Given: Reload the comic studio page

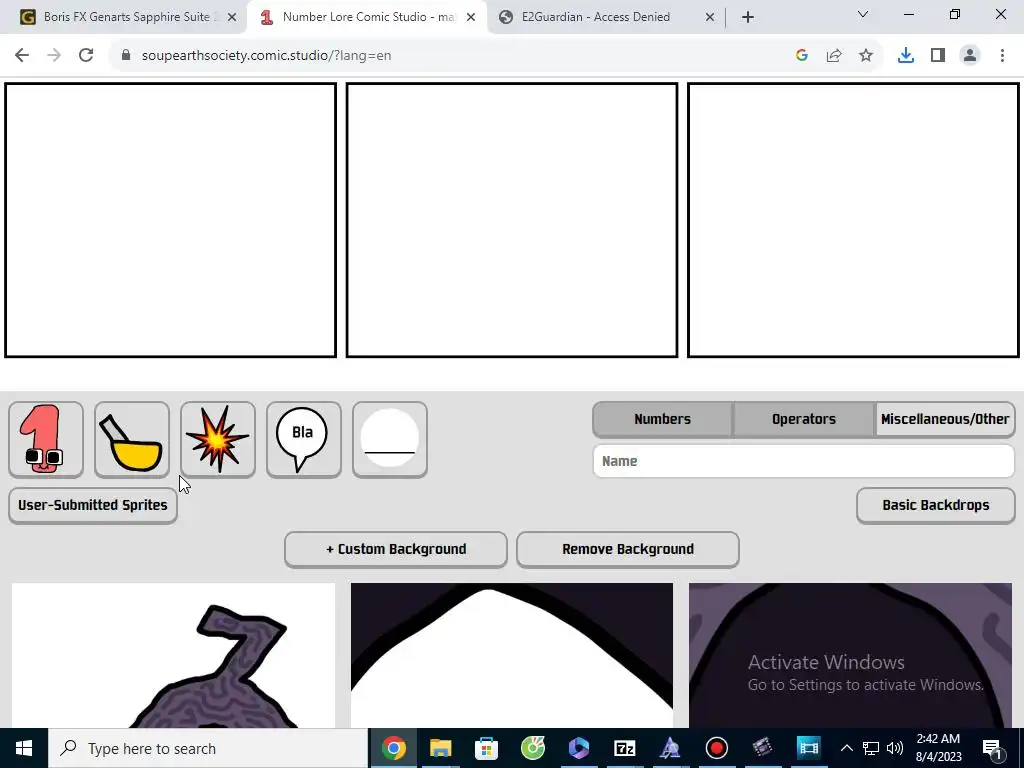Looking at the screenshot, I should coord(86,56).
